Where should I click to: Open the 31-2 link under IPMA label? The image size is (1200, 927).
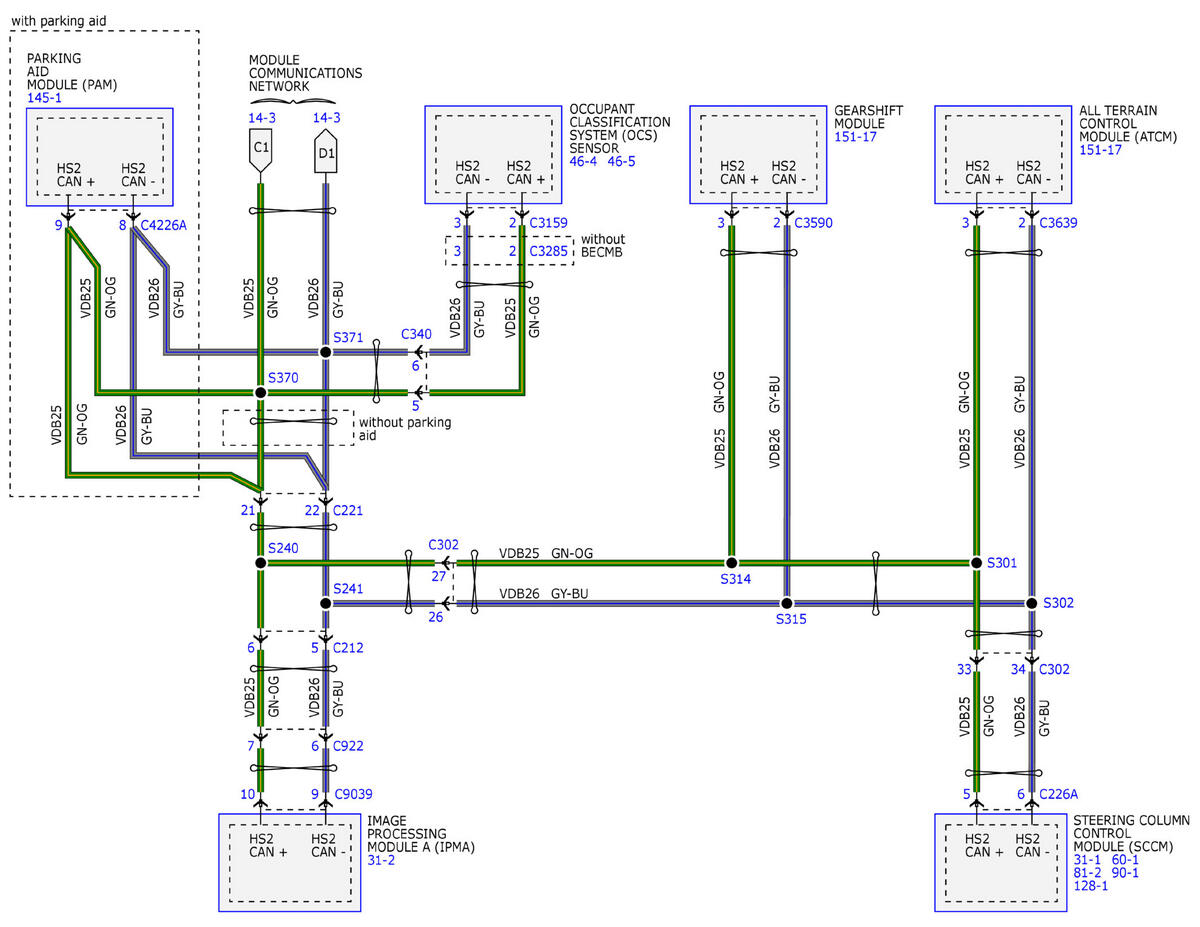382,860
